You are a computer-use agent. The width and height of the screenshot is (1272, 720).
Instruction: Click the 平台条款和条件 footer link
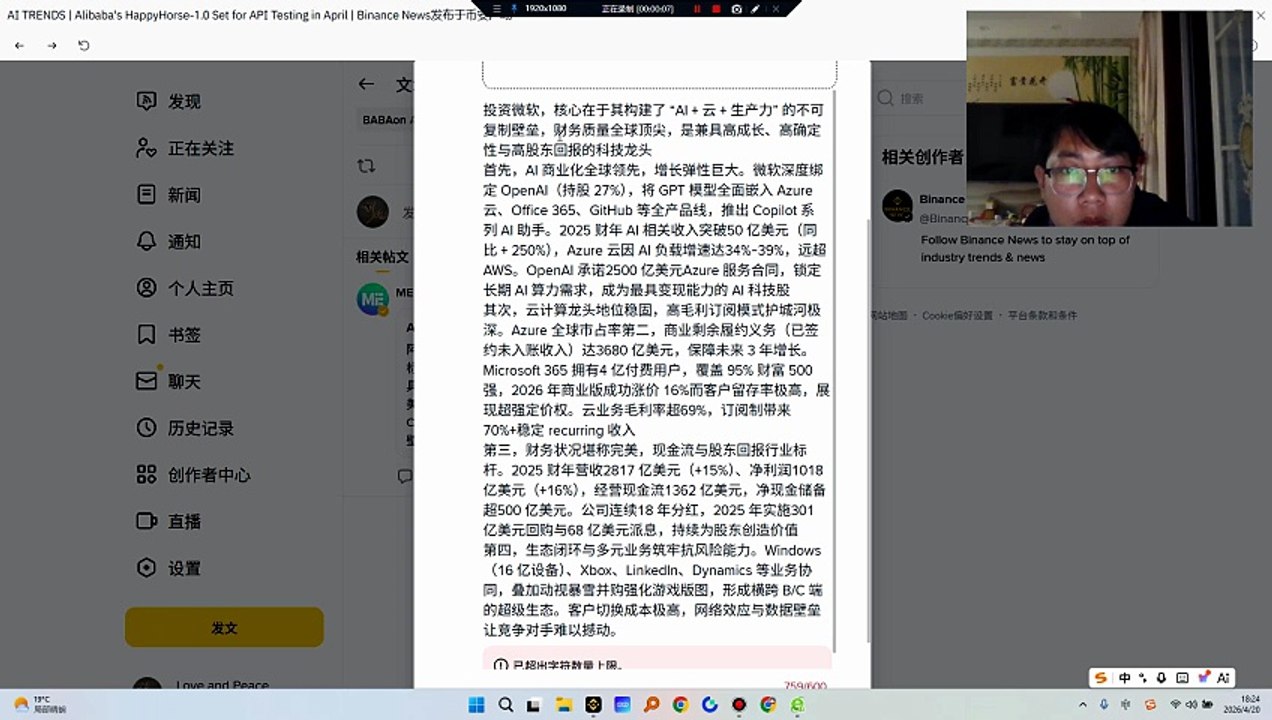pyautogui.click(x=1042, y=315)
